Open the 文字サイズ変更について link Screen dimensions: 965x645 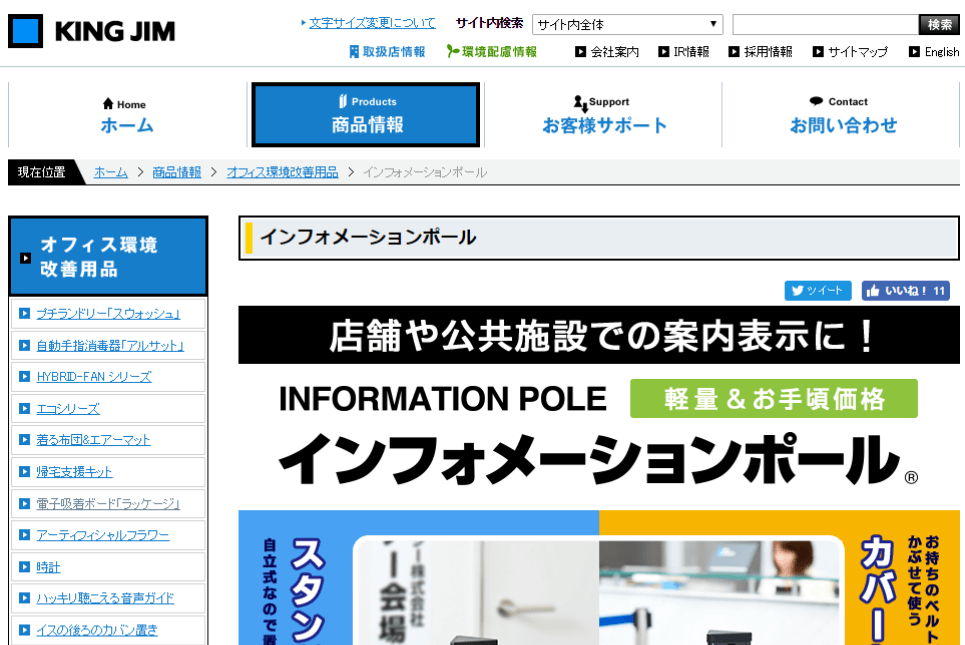[372, 23]
